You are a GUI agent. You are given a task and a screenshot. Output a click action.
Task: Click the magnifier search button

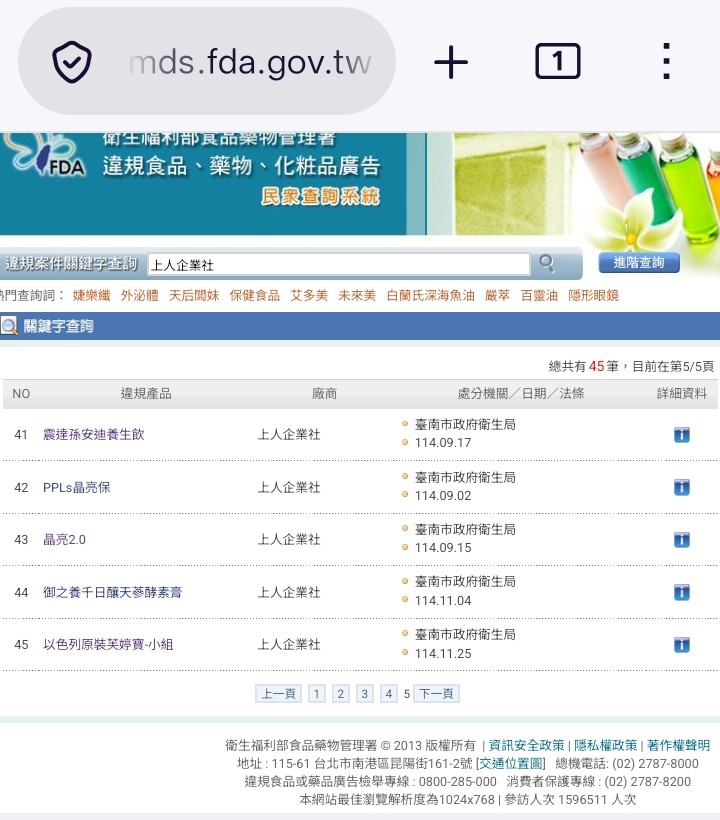(x=546, y=263)
